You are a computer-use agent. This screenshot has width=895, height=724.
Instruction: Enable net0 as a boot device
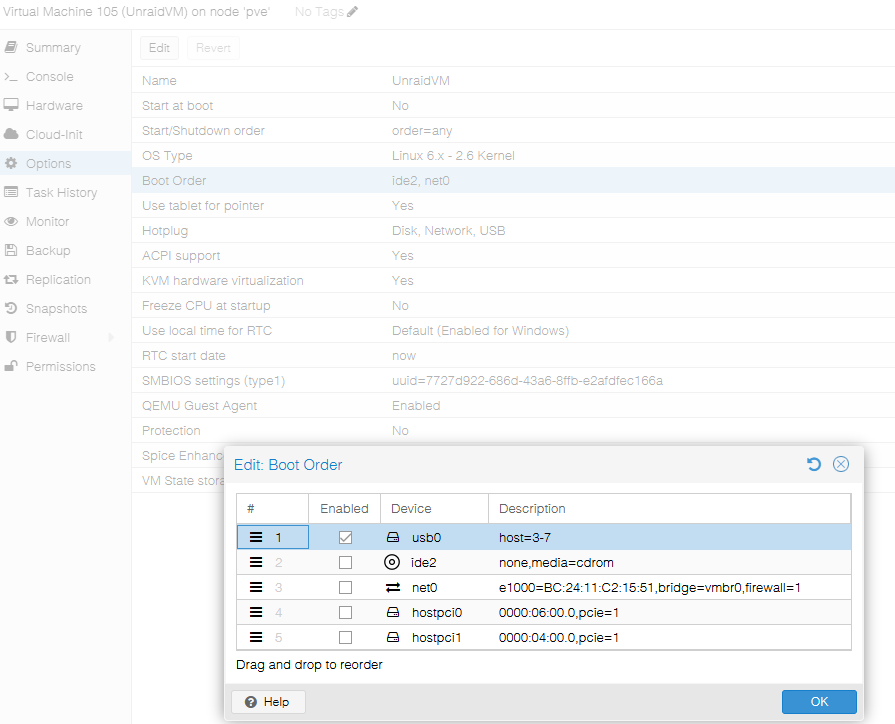click(x=345, y=588)
